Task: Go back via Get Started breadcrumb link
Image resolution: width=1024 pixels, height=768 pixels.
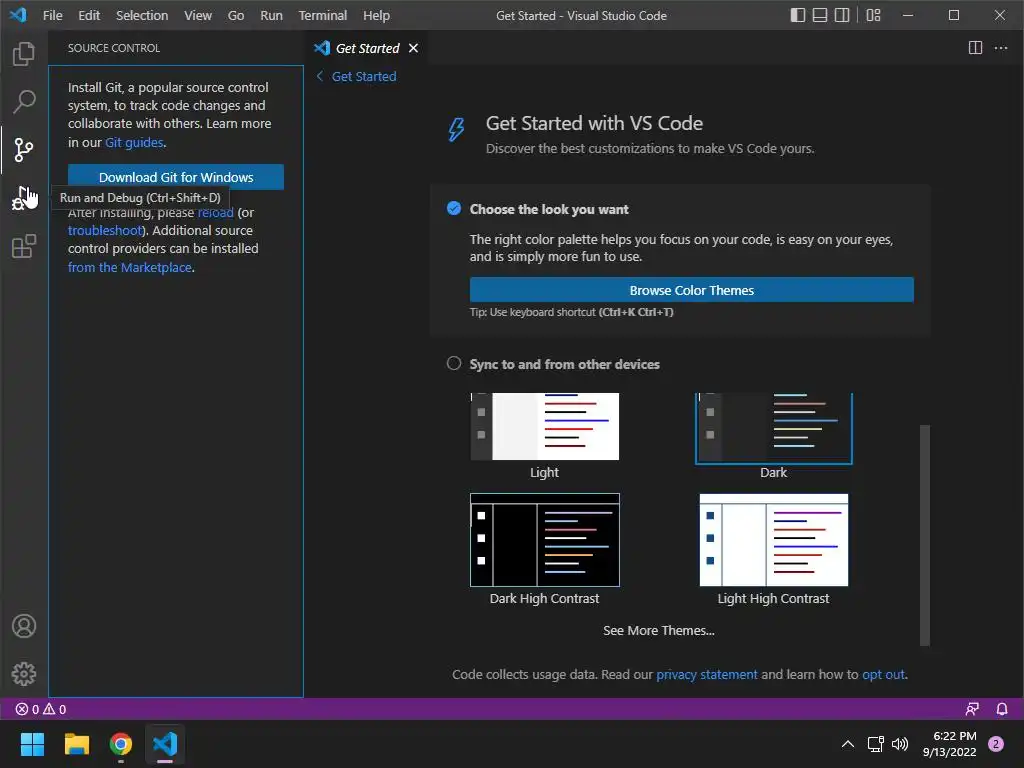Action: coord(357,76)
